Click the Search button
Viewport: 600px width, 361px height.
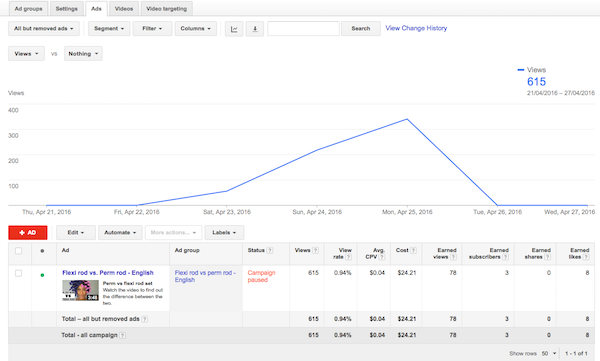tap(361, 29)
